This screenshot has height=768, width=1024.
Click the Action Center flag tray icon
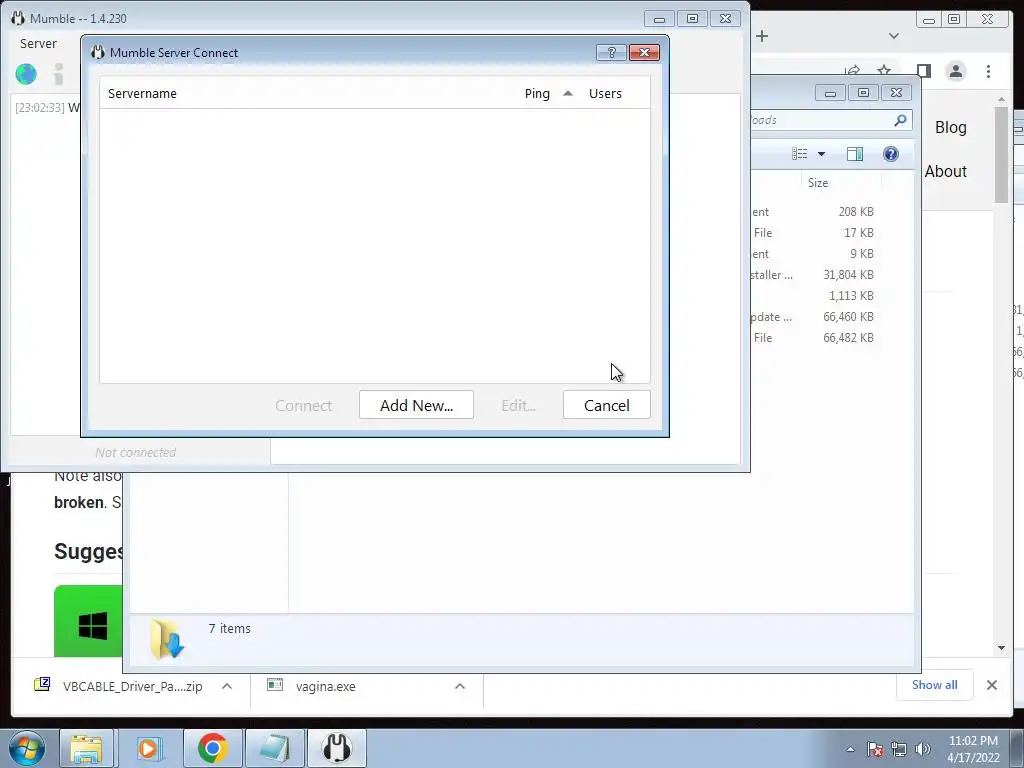(875, 749)
